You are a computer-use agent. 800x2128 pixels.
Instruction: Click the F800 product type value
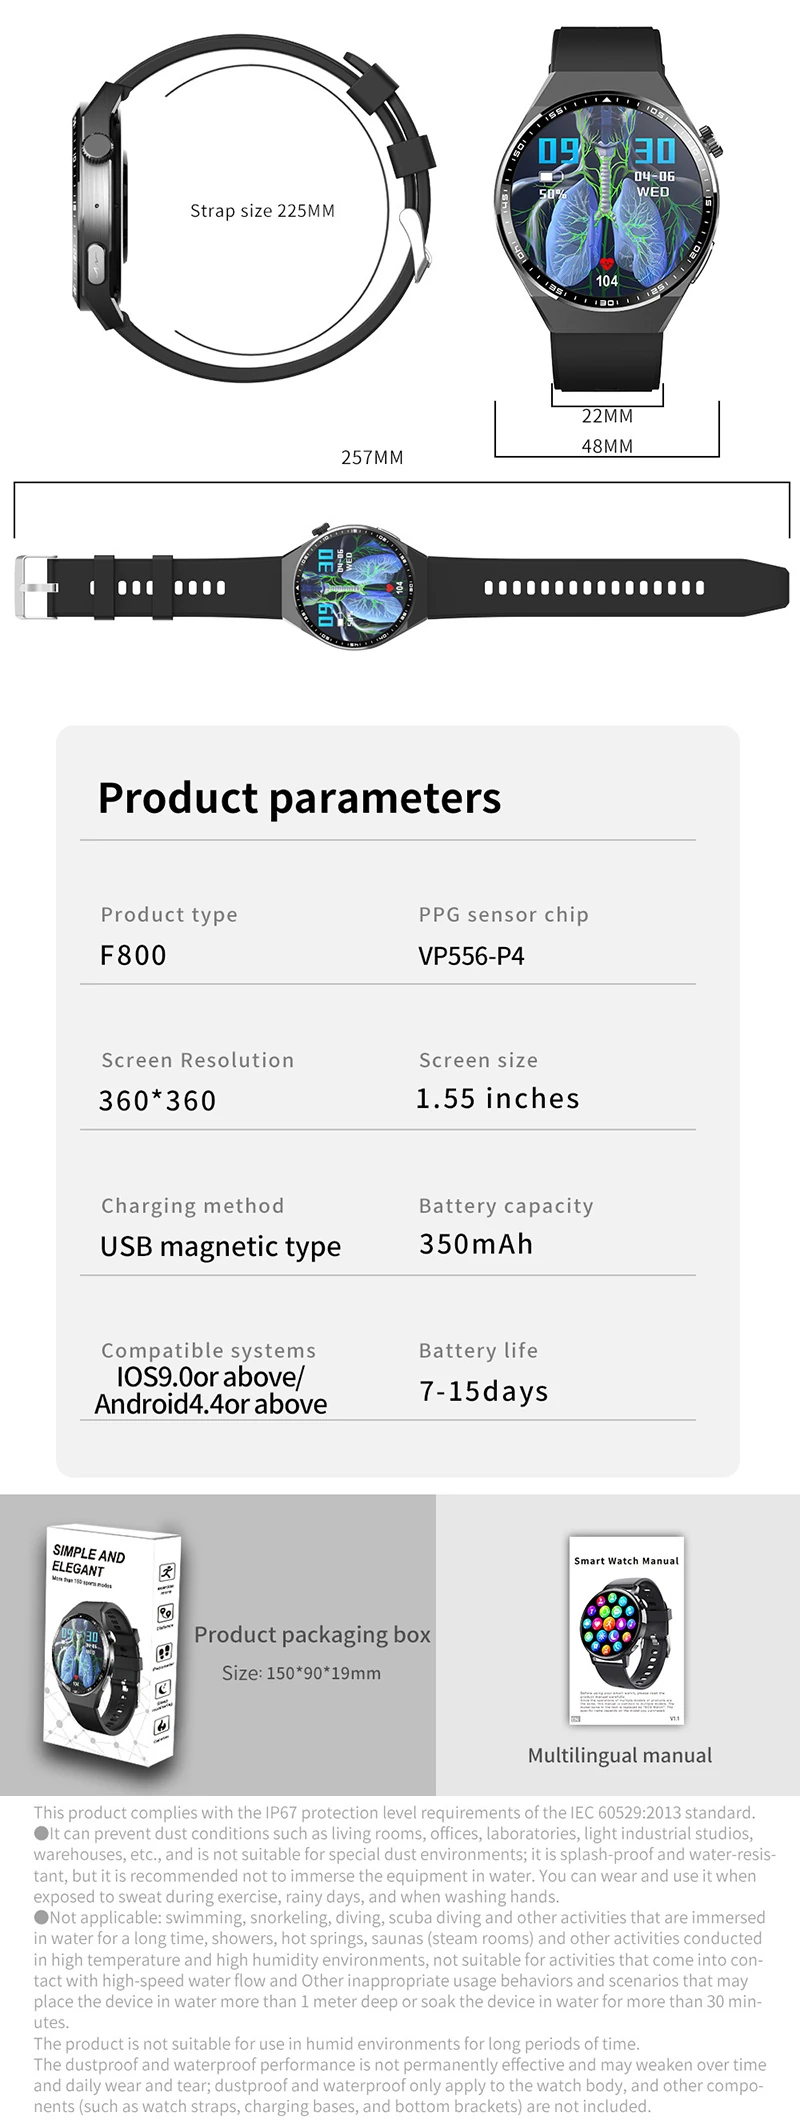133,955
